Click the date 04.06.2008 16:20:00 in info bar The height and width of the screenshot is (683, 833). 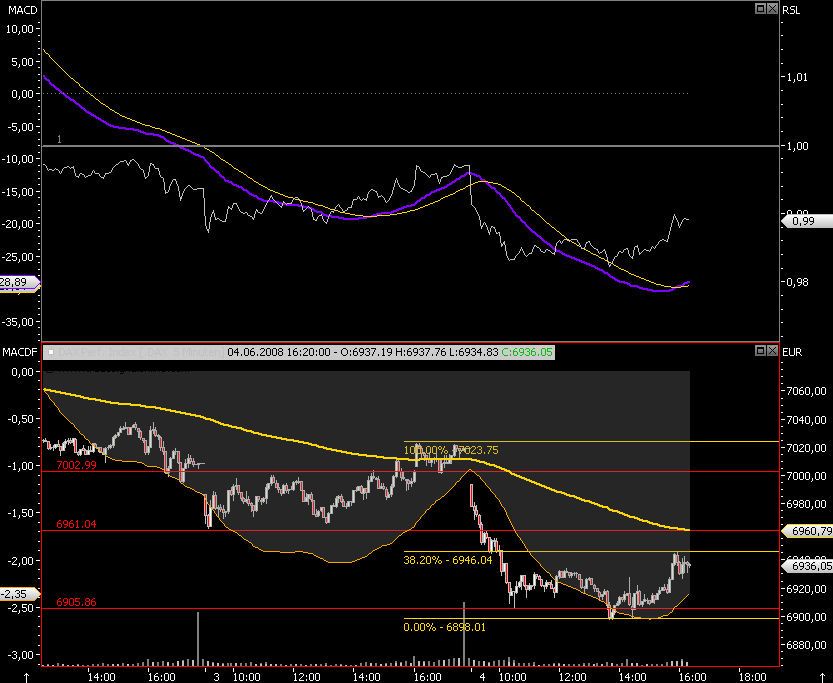click(279, 352)
